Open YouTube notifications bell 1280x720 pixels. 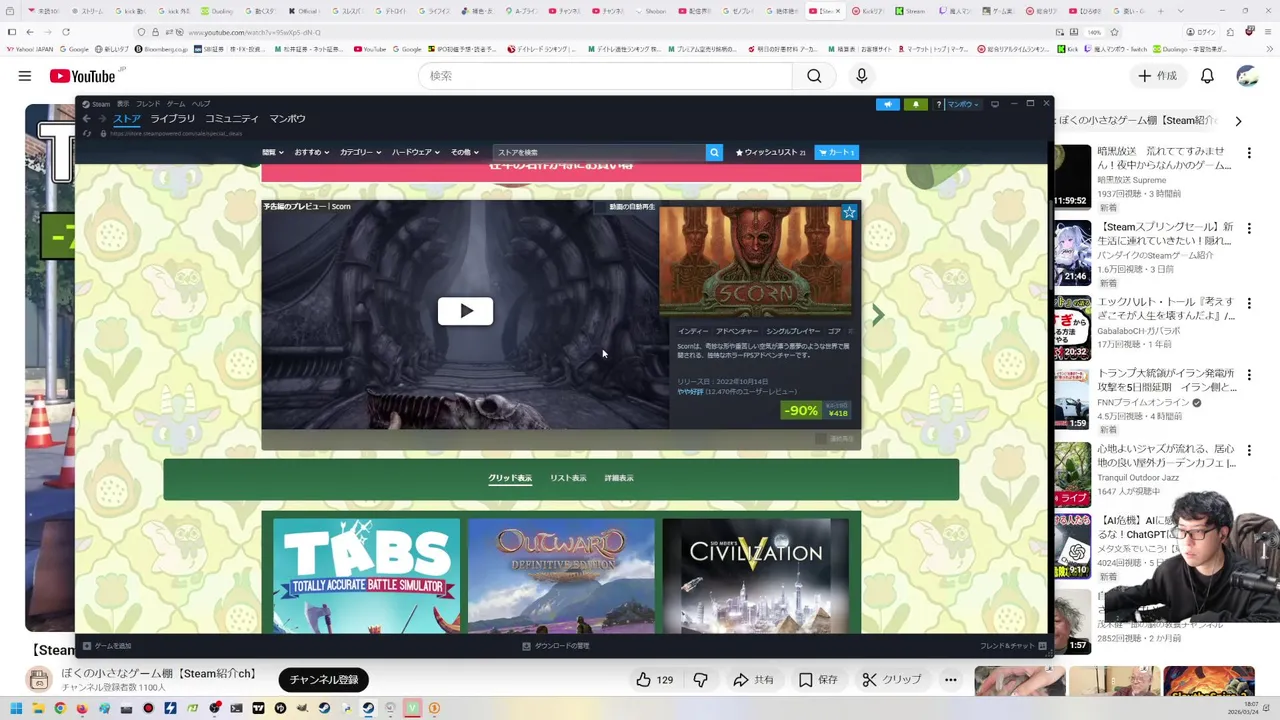[x=1207, y=76]
